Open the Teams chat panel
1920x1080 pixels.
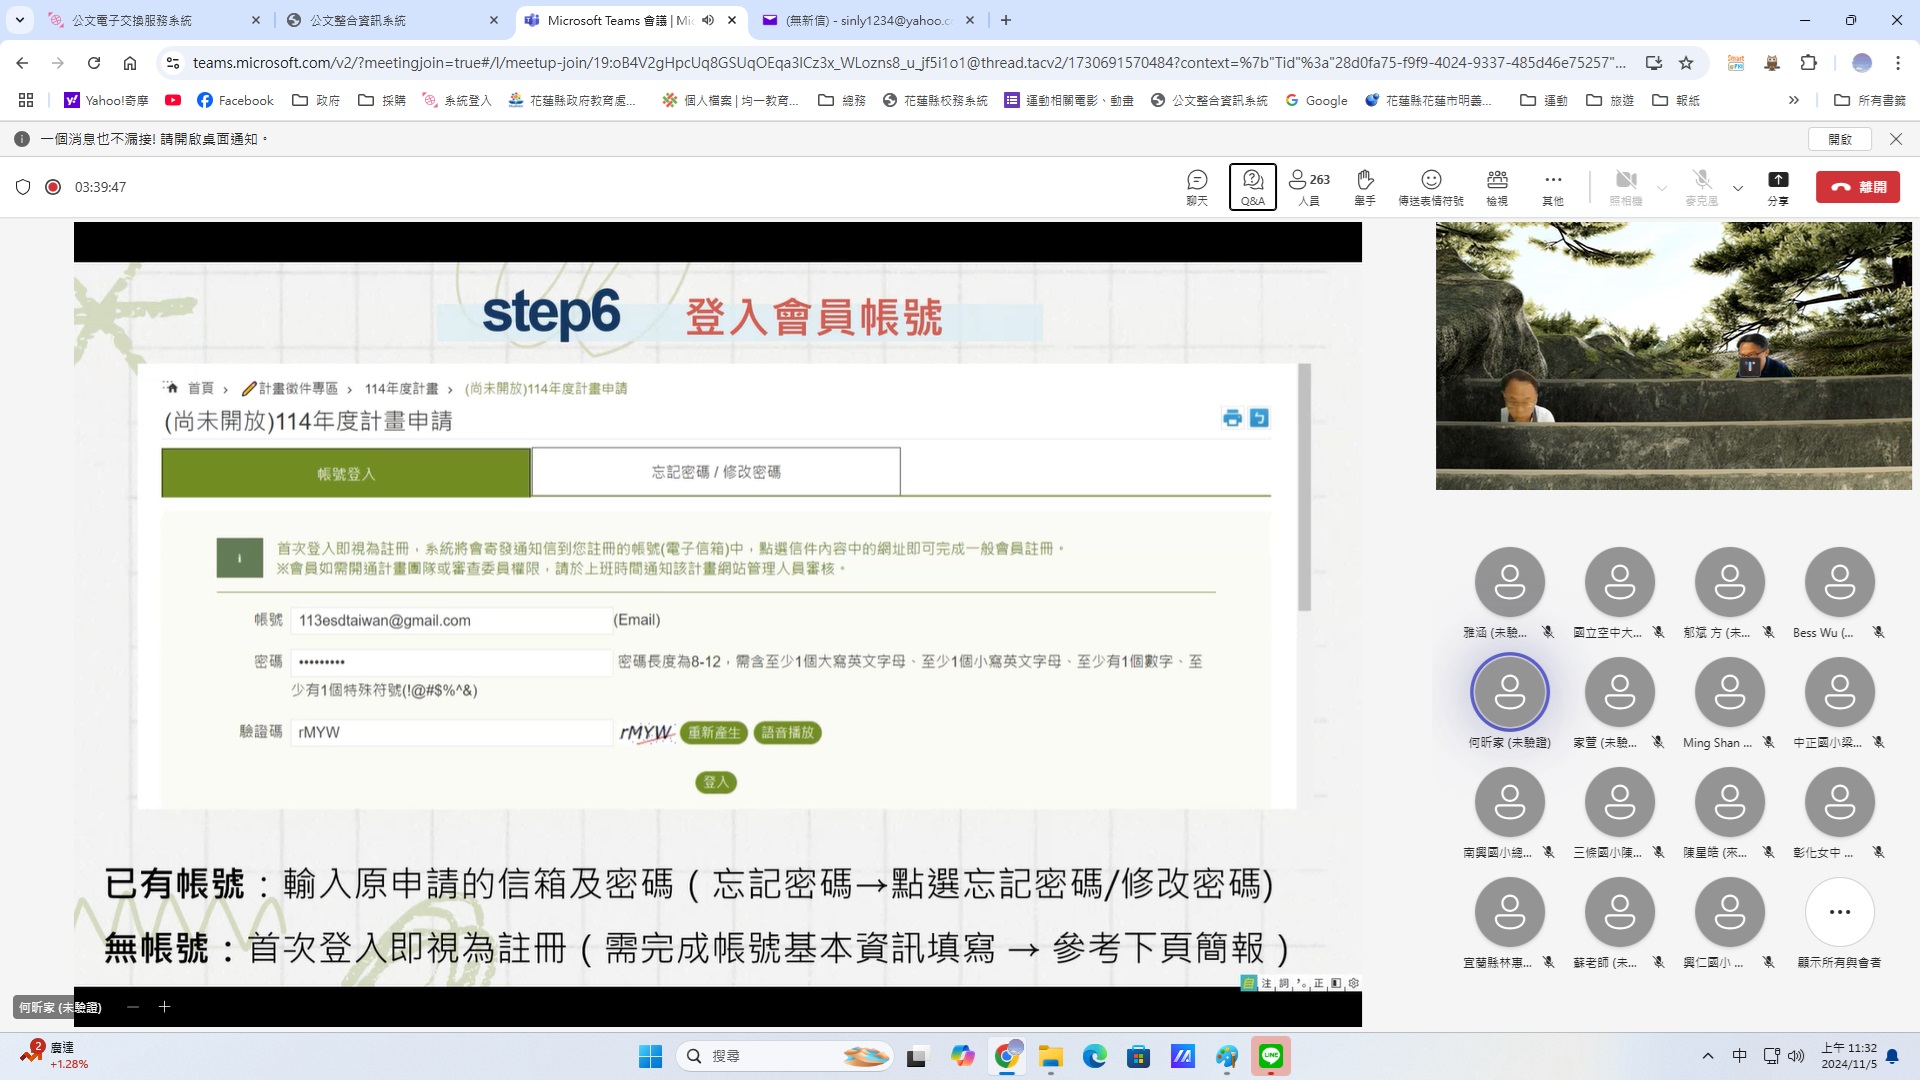coord(1197,186)
